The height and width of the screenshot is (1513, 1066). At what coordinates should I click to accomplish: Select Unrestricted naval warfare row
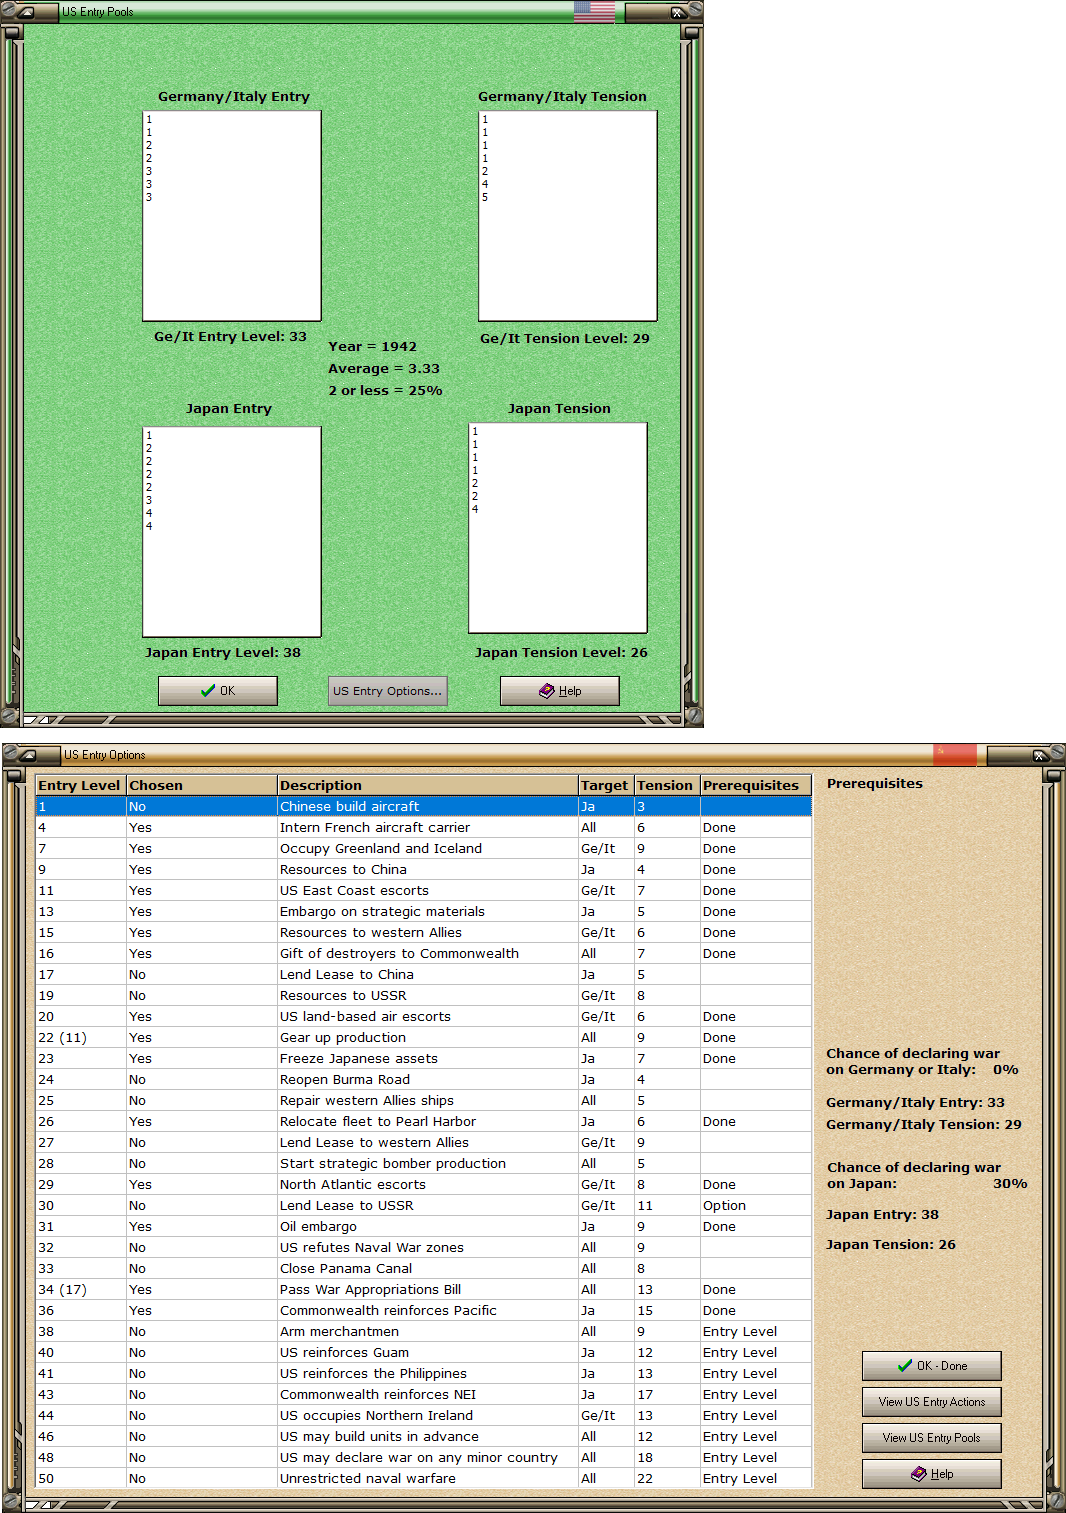pos(423,1478)
